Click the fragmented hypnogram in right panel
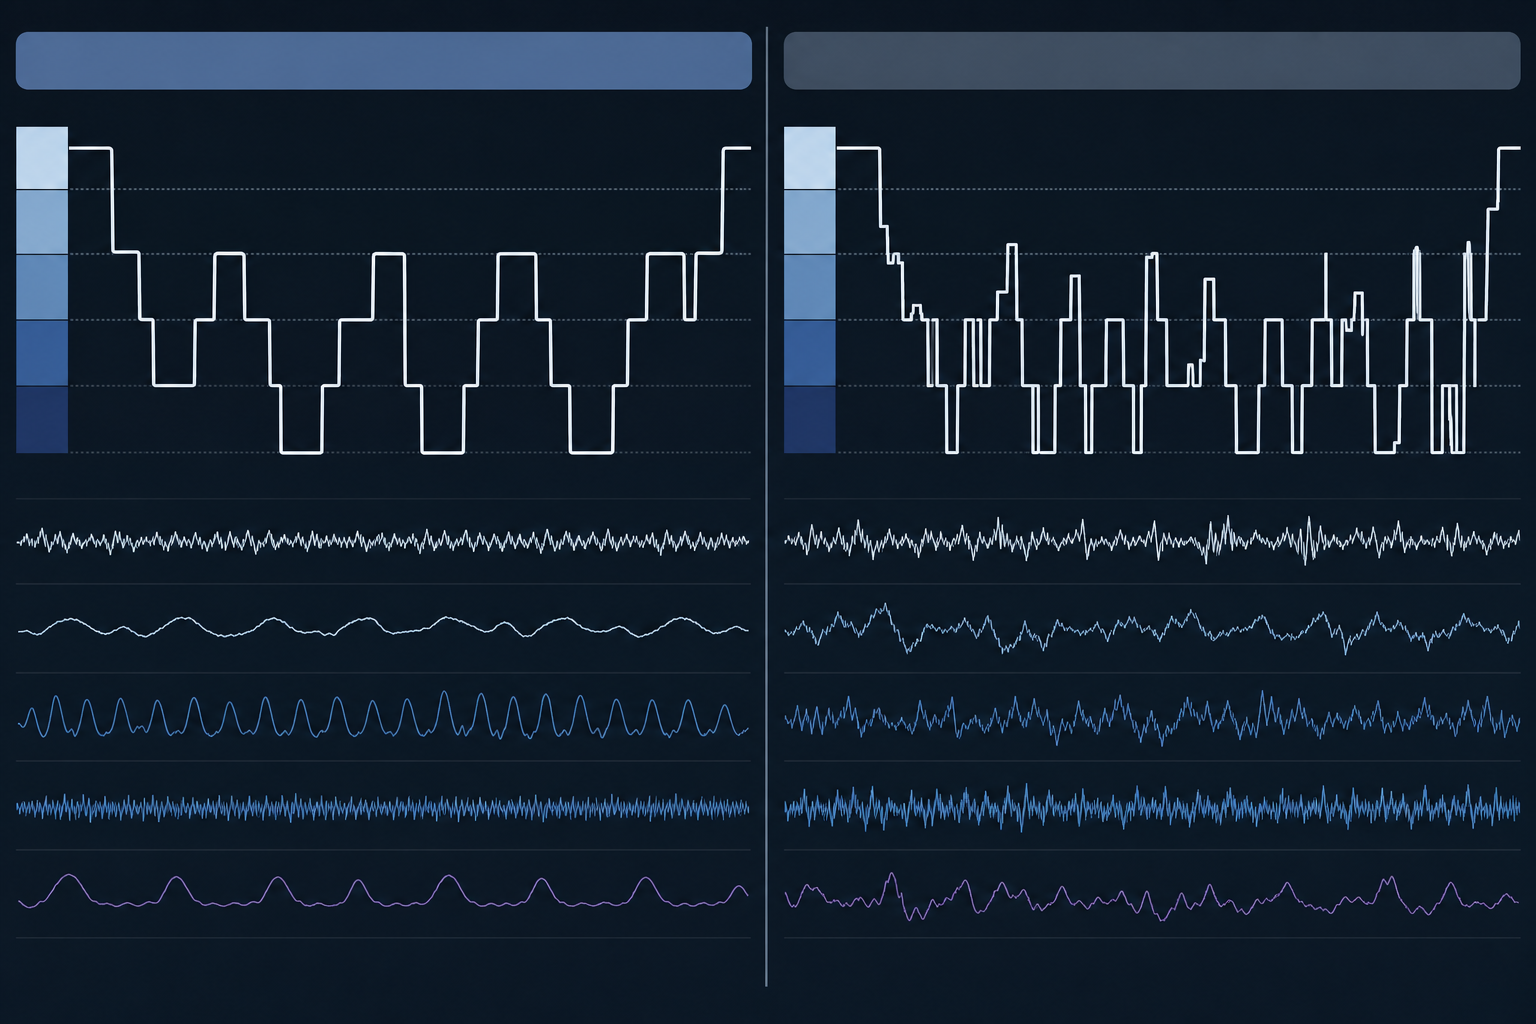 point(1178,300)
